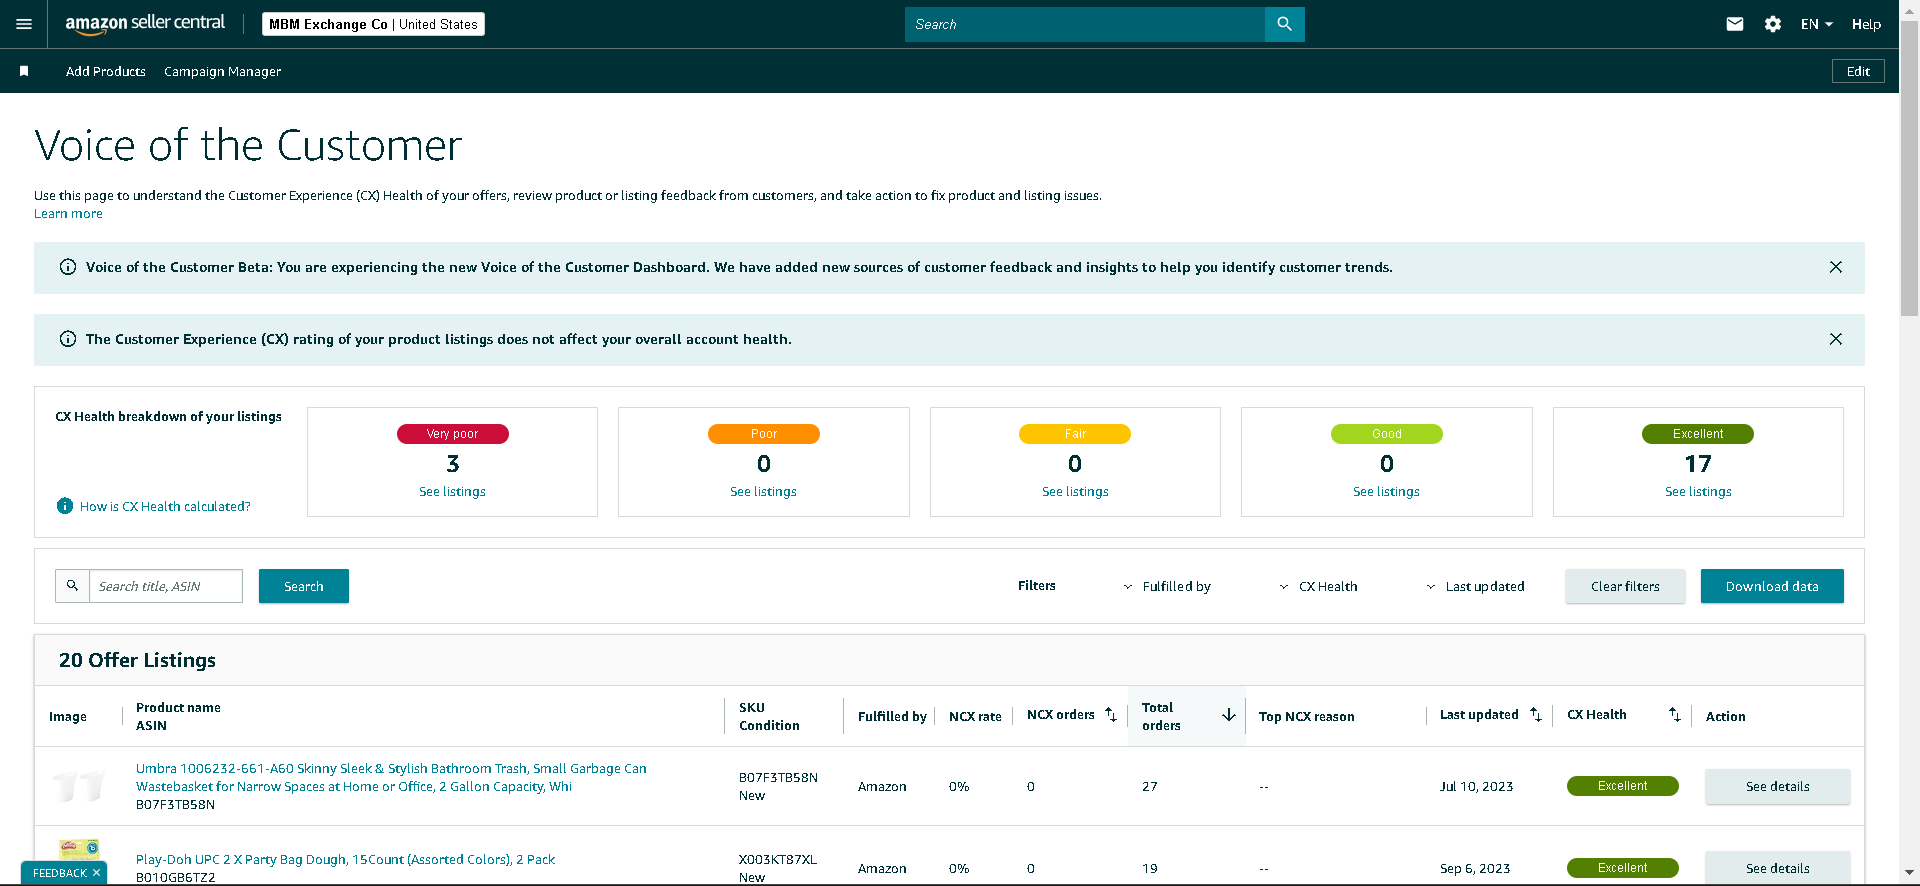Click the info icon beside How is CX Health calculated
The width and height of the screenshot is (1920, 886).
click(x=65, y=506)
